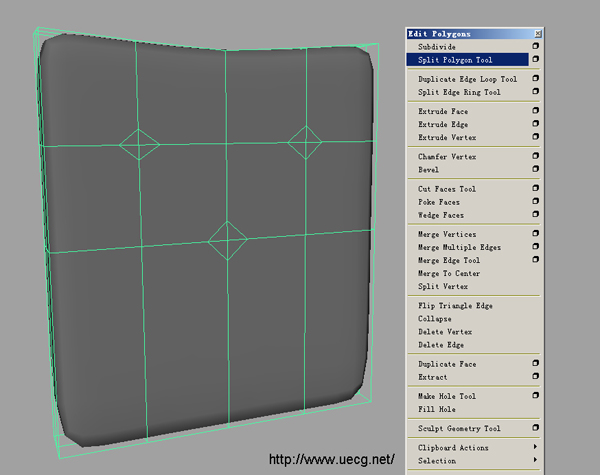Choose Fill Hole command

click(x=437, y=409)
